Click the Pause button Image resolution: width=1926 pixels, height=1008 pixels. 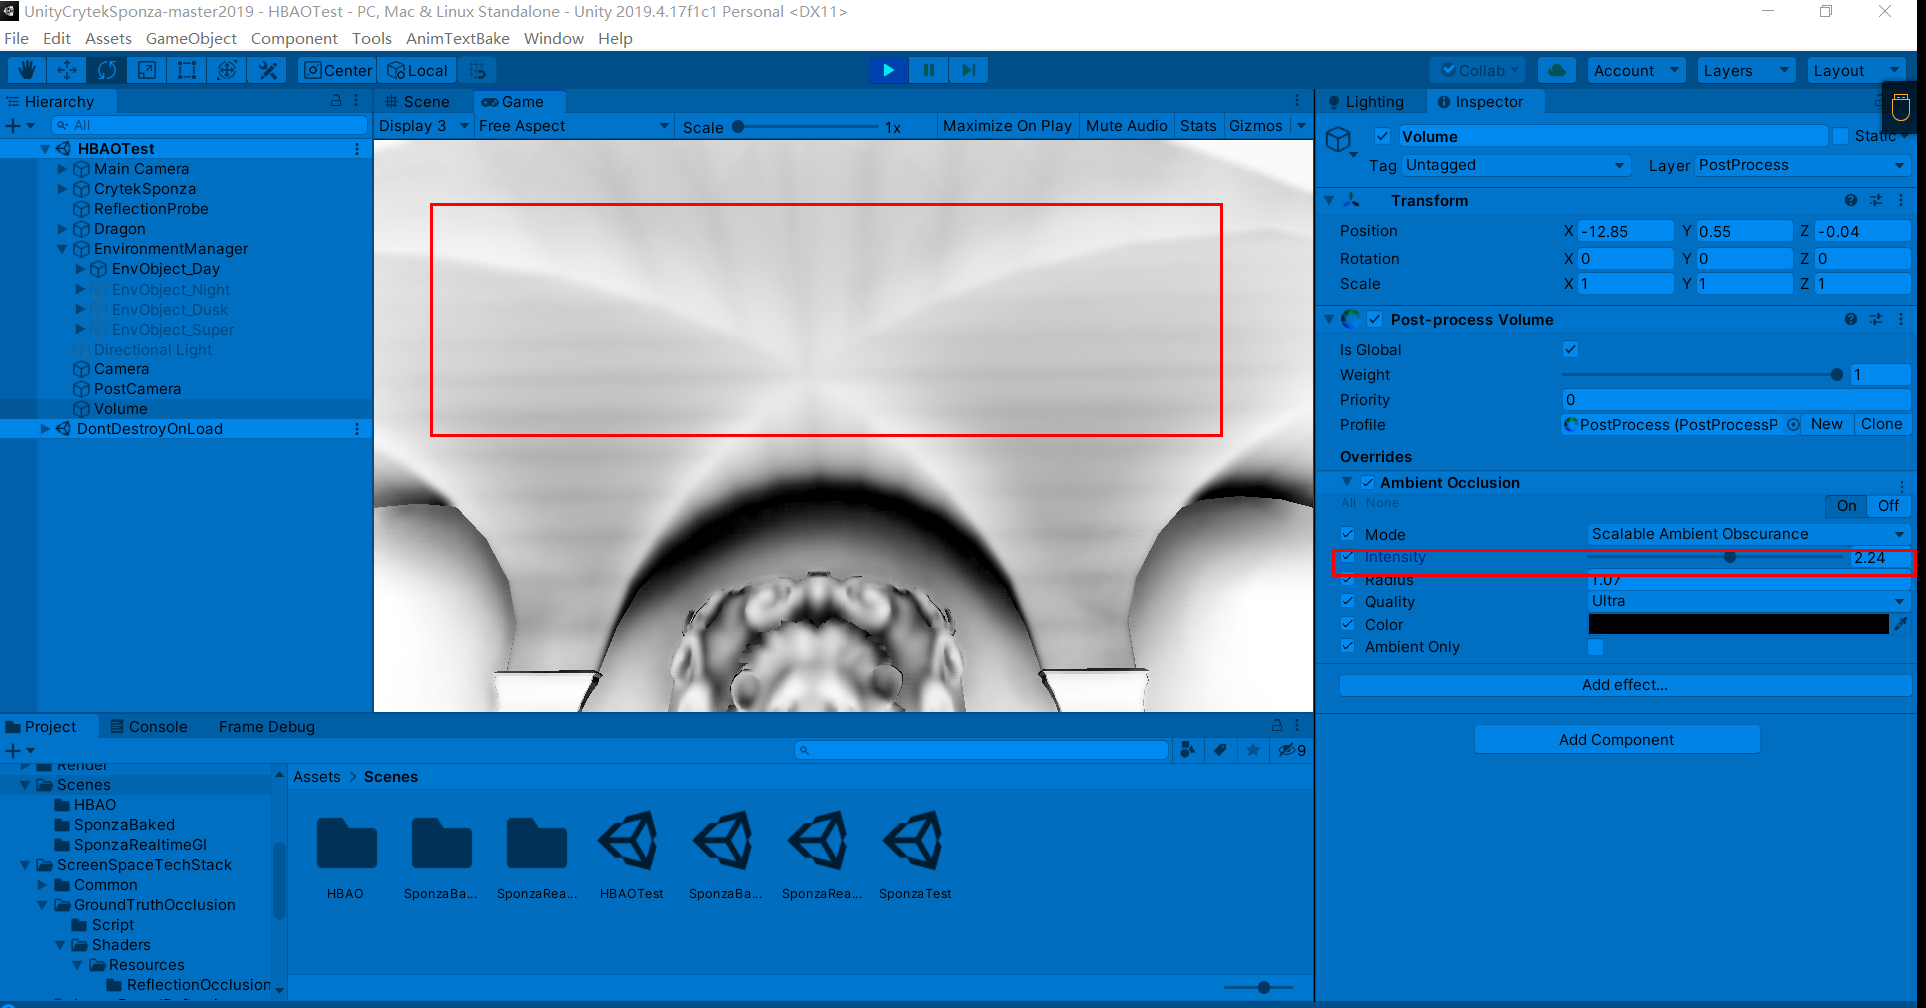928,70
